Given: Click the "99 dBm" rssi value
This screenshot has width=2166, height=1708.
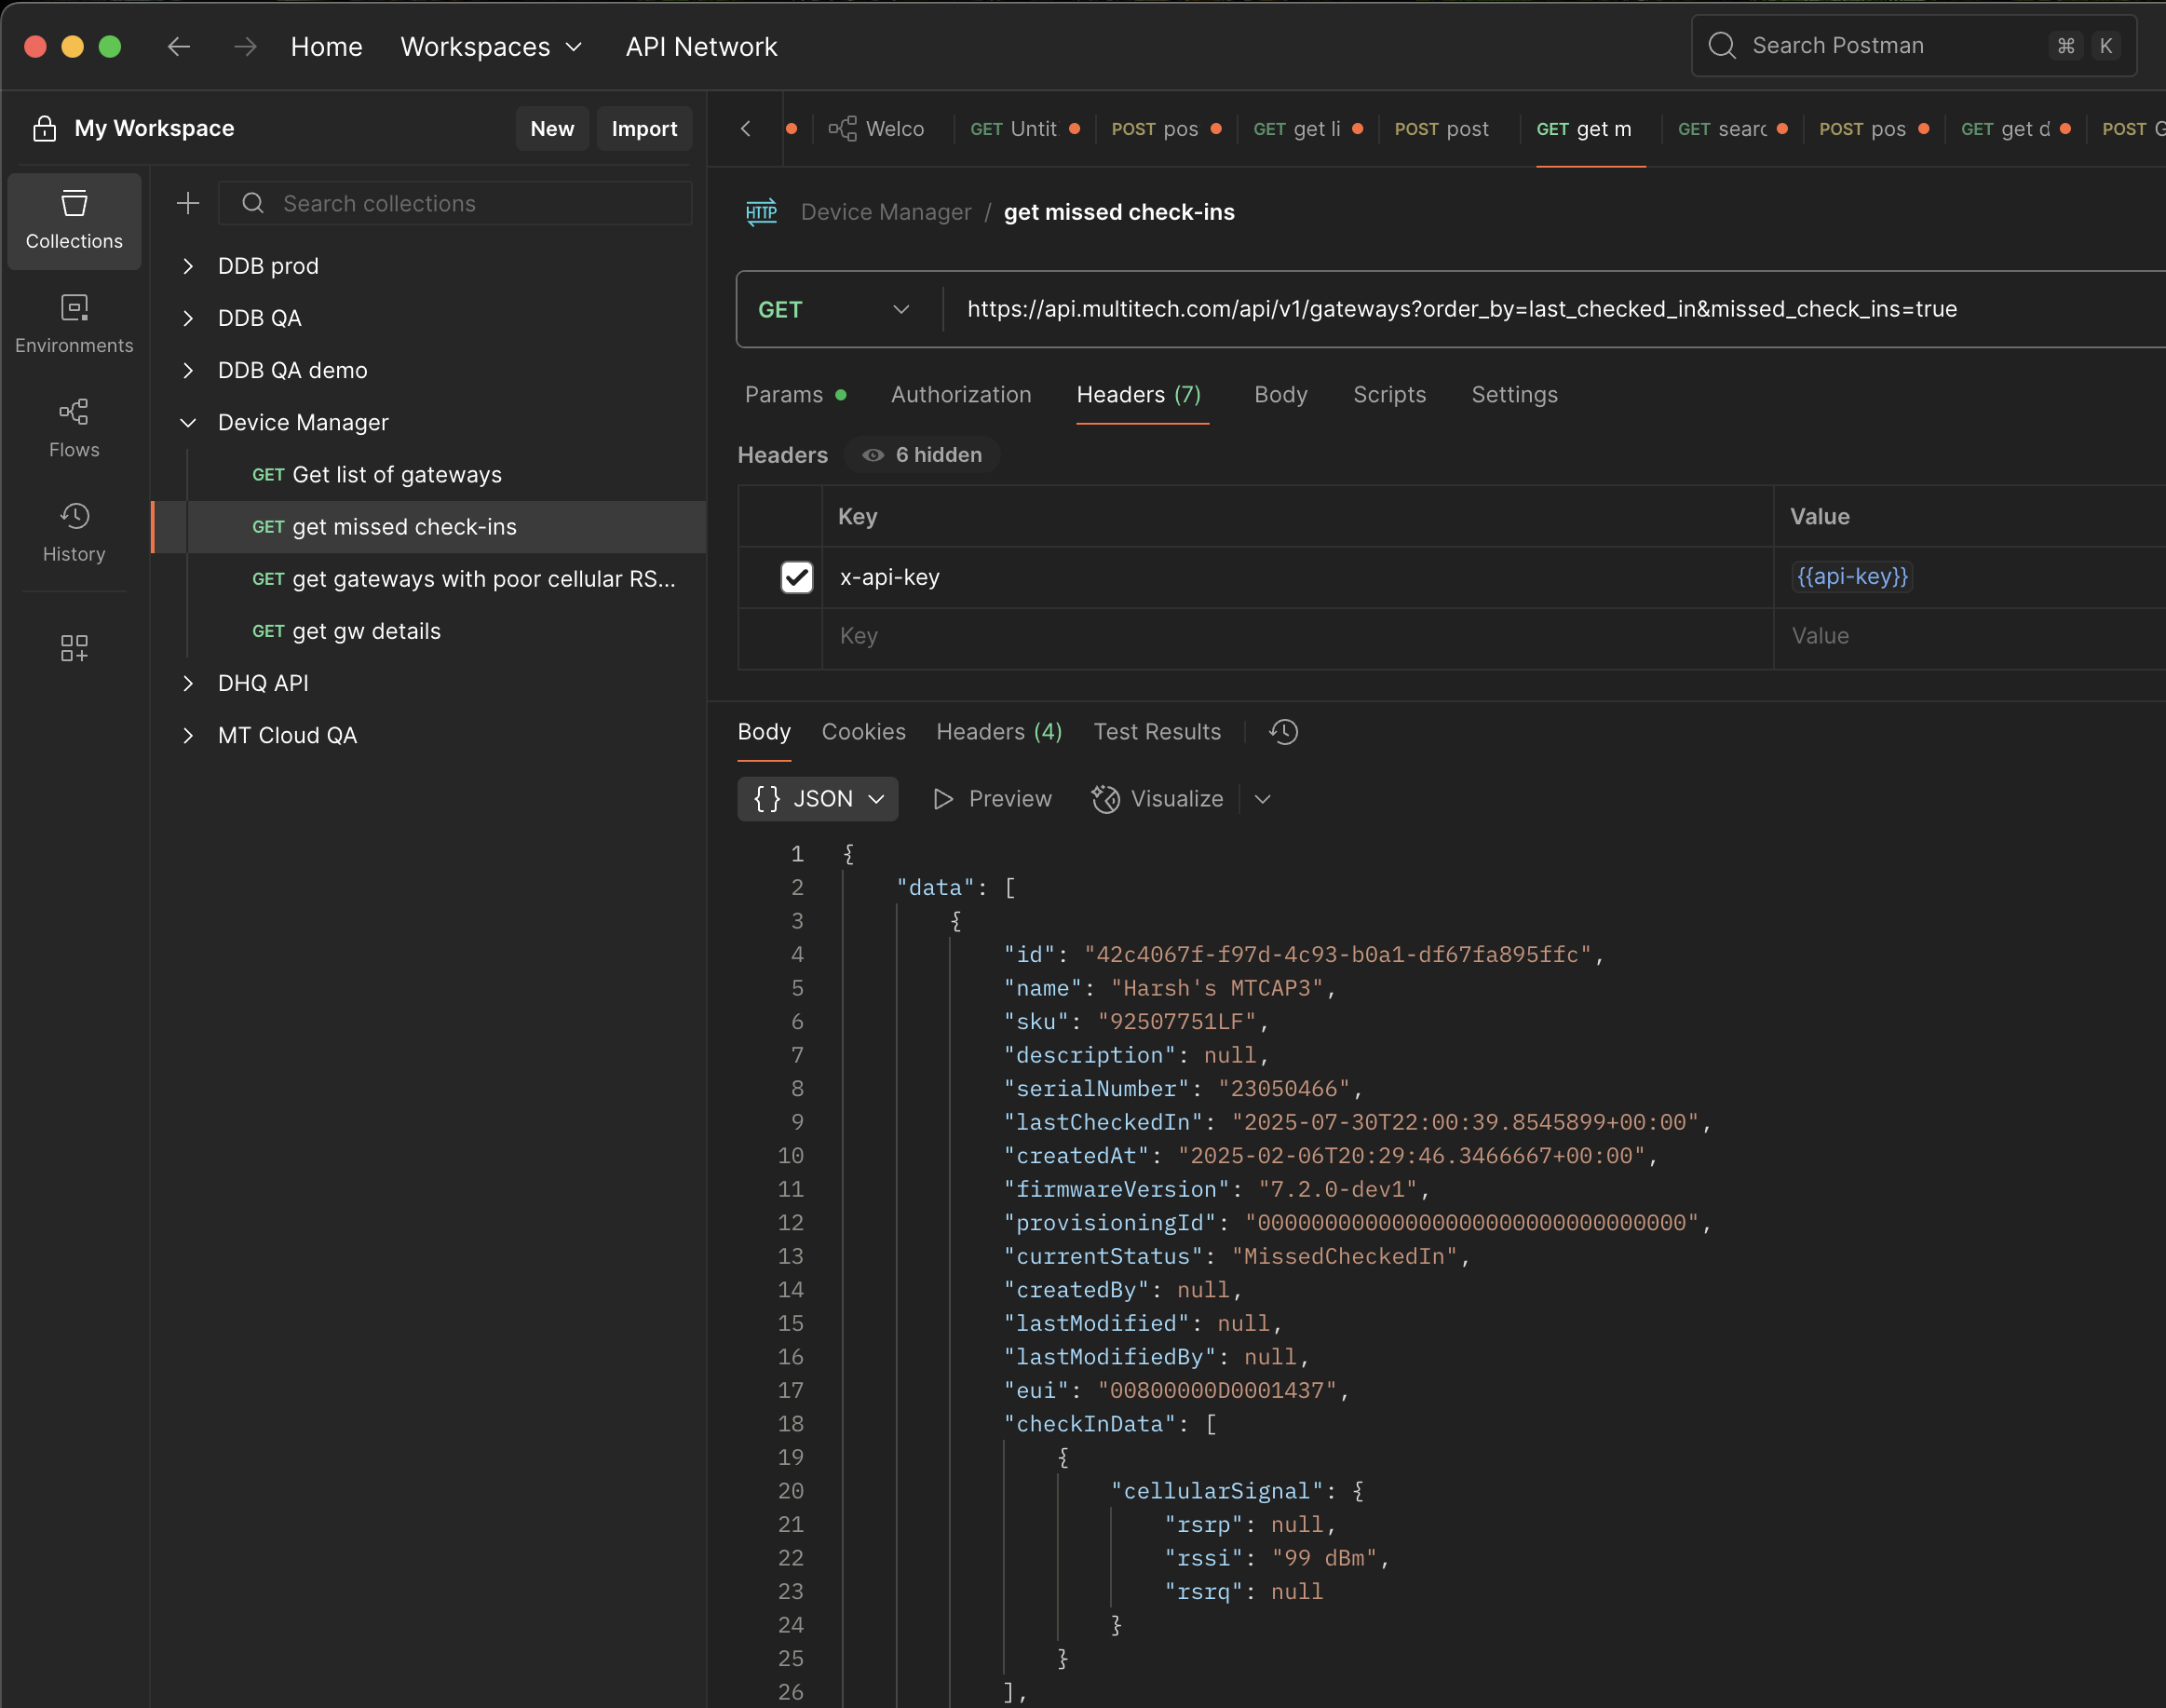Looking at the screenshot, I should click(x=1324, y=1558).
